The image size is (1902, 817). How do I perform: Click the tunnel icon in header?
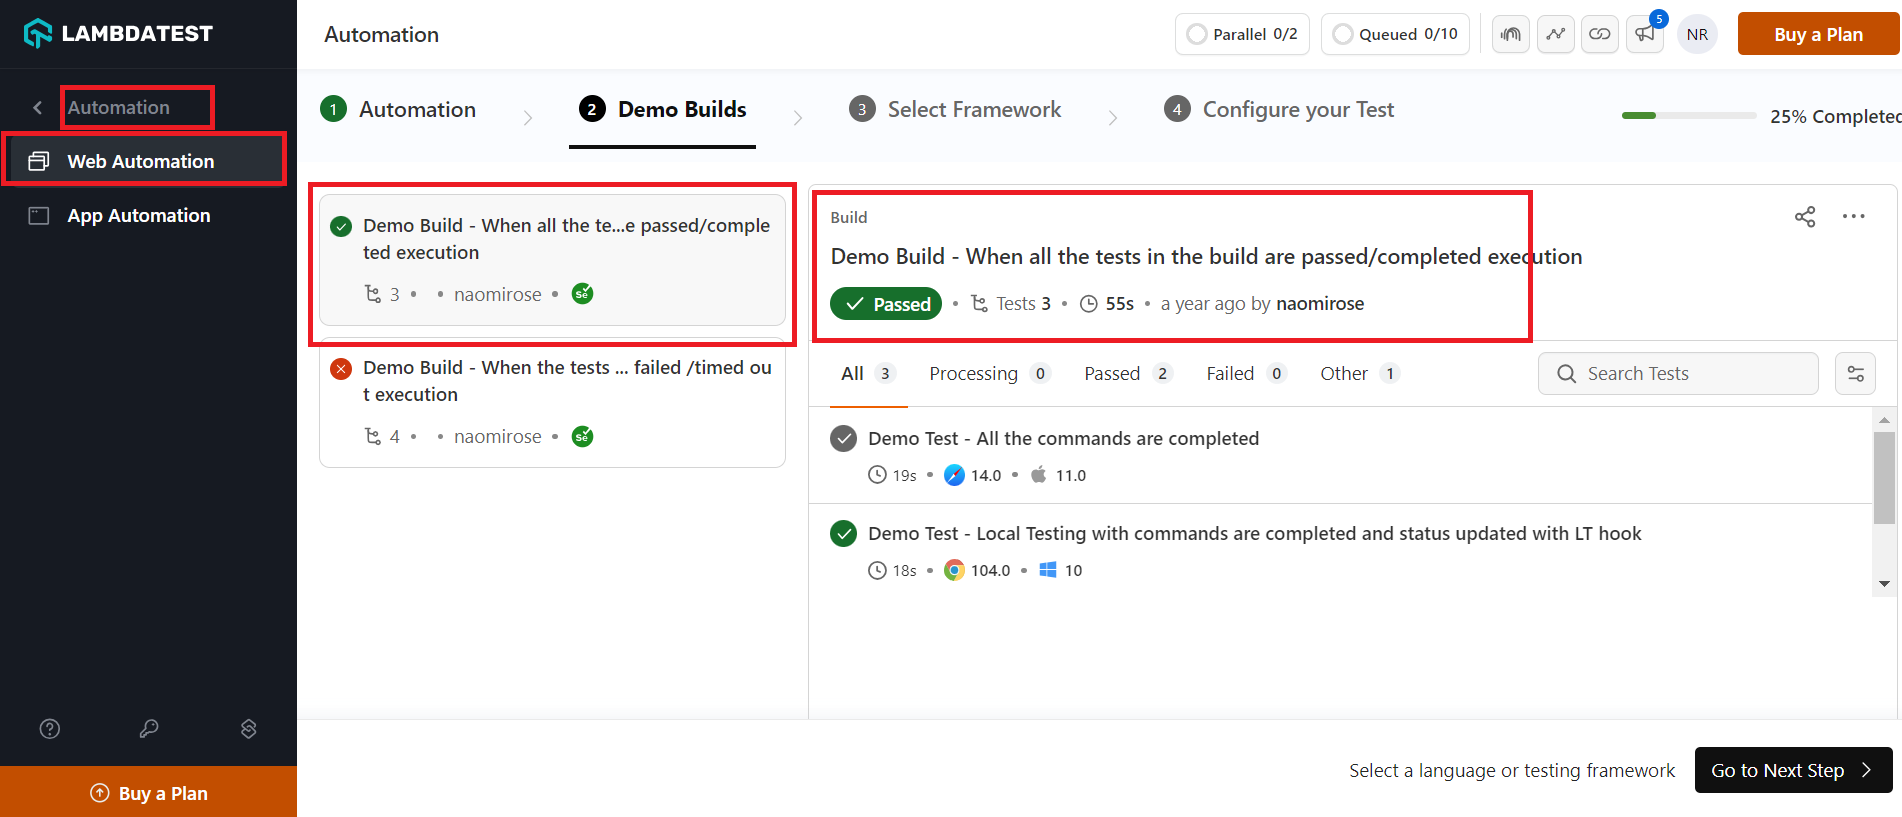[1511, 35]
